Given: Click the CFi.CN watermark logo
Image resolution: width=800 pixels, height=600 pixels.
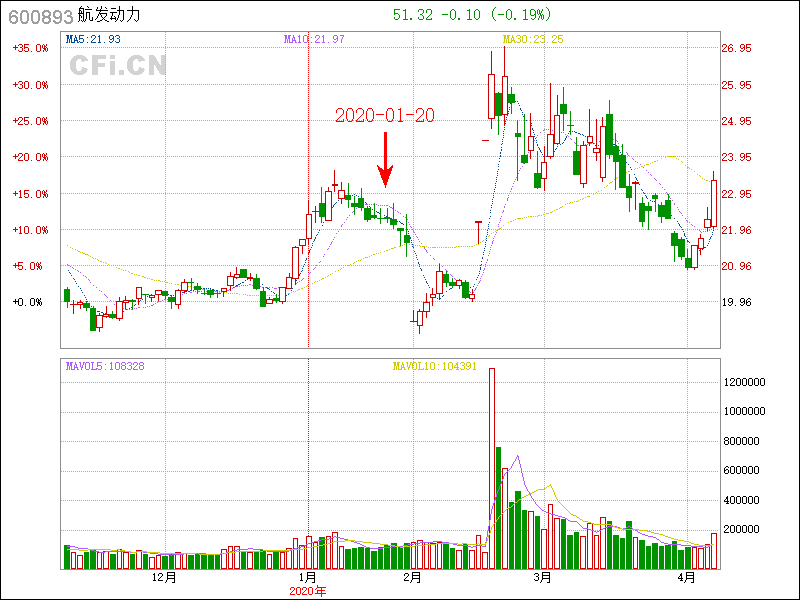Looking at the screenshot, I should [x=118, y=66].
